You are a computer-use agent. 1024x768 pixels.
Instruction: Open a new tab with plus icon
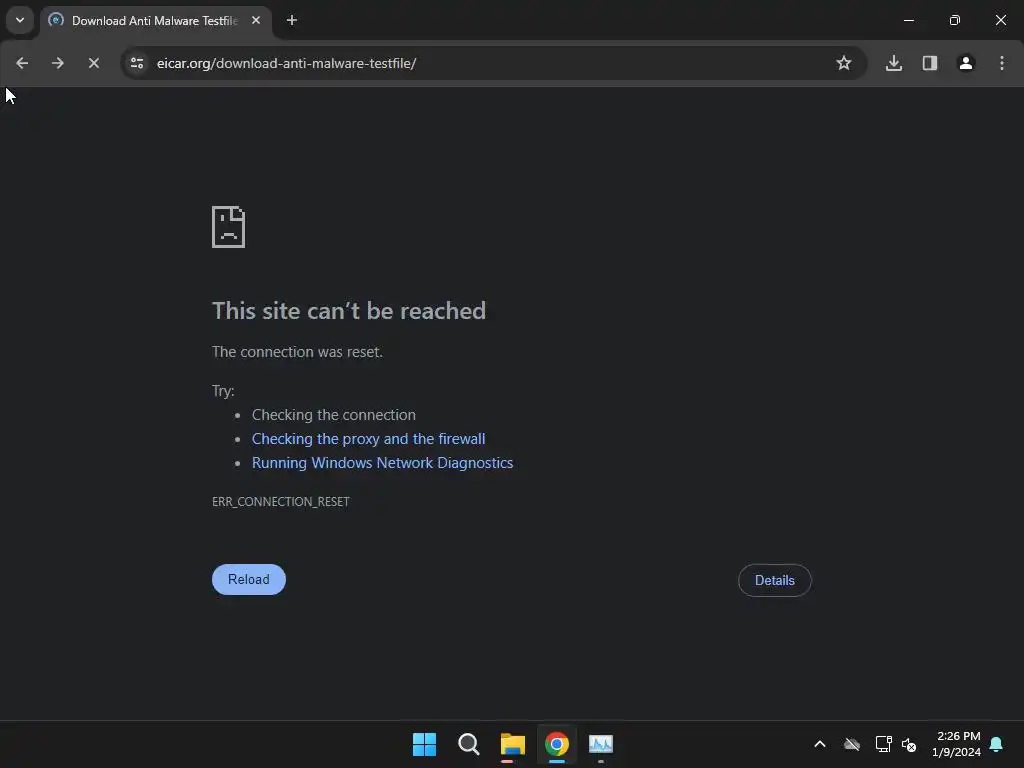tap(292, 21)
